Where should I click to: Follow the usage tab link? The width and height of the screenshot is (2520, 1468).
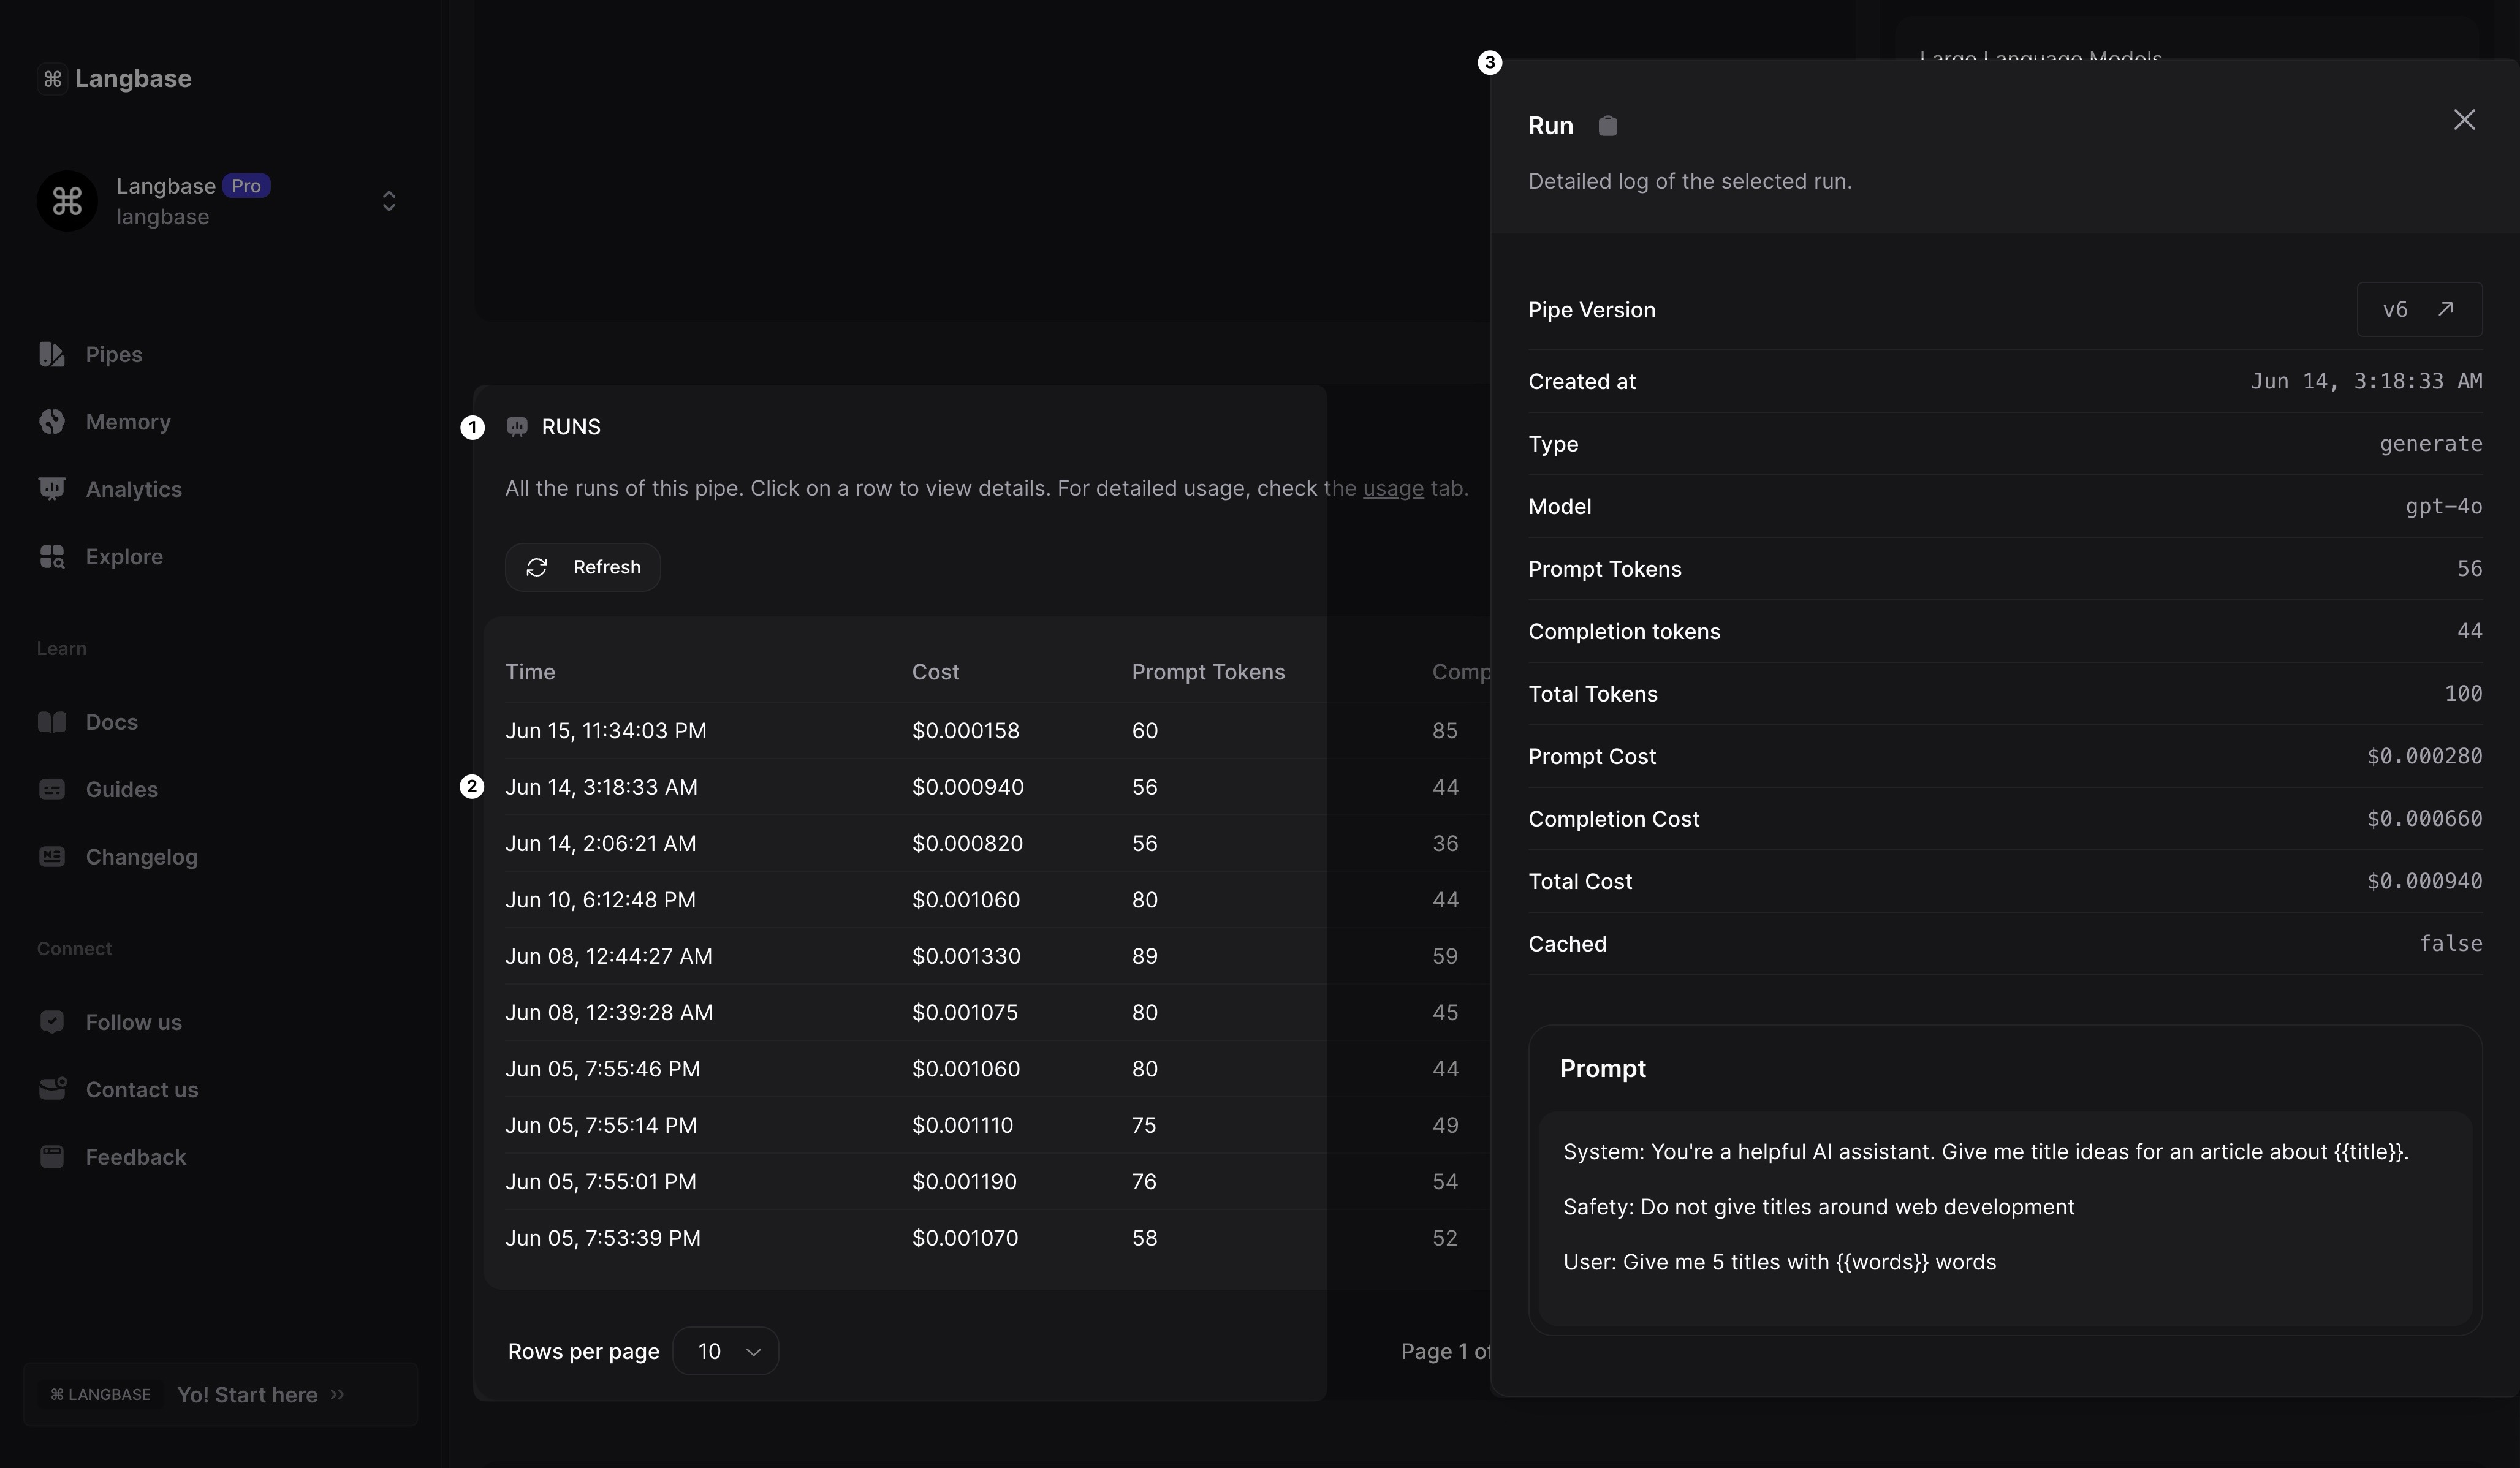(1392, 488)
